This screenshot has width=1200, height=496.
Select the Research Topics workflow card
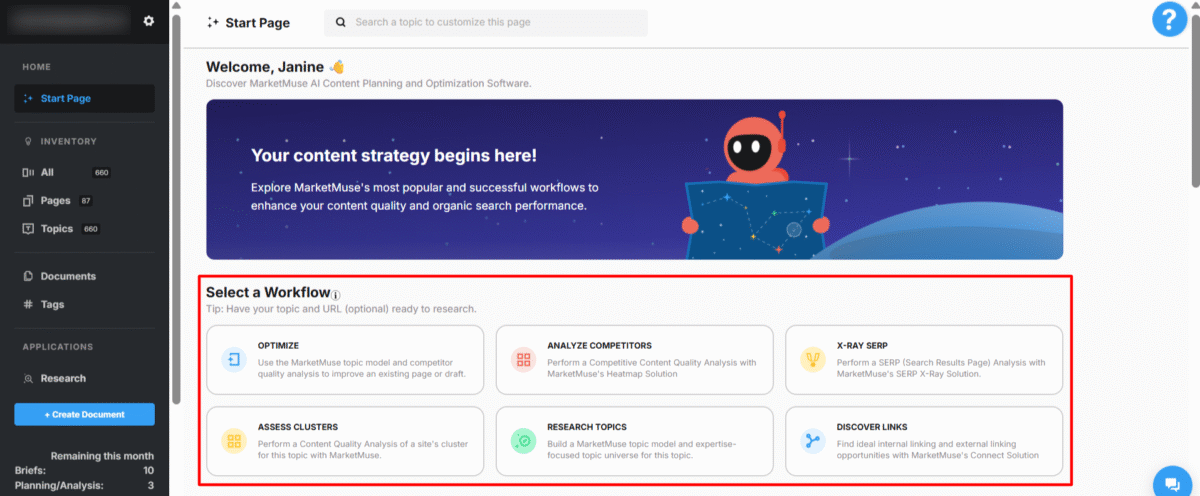coord(634,440)
